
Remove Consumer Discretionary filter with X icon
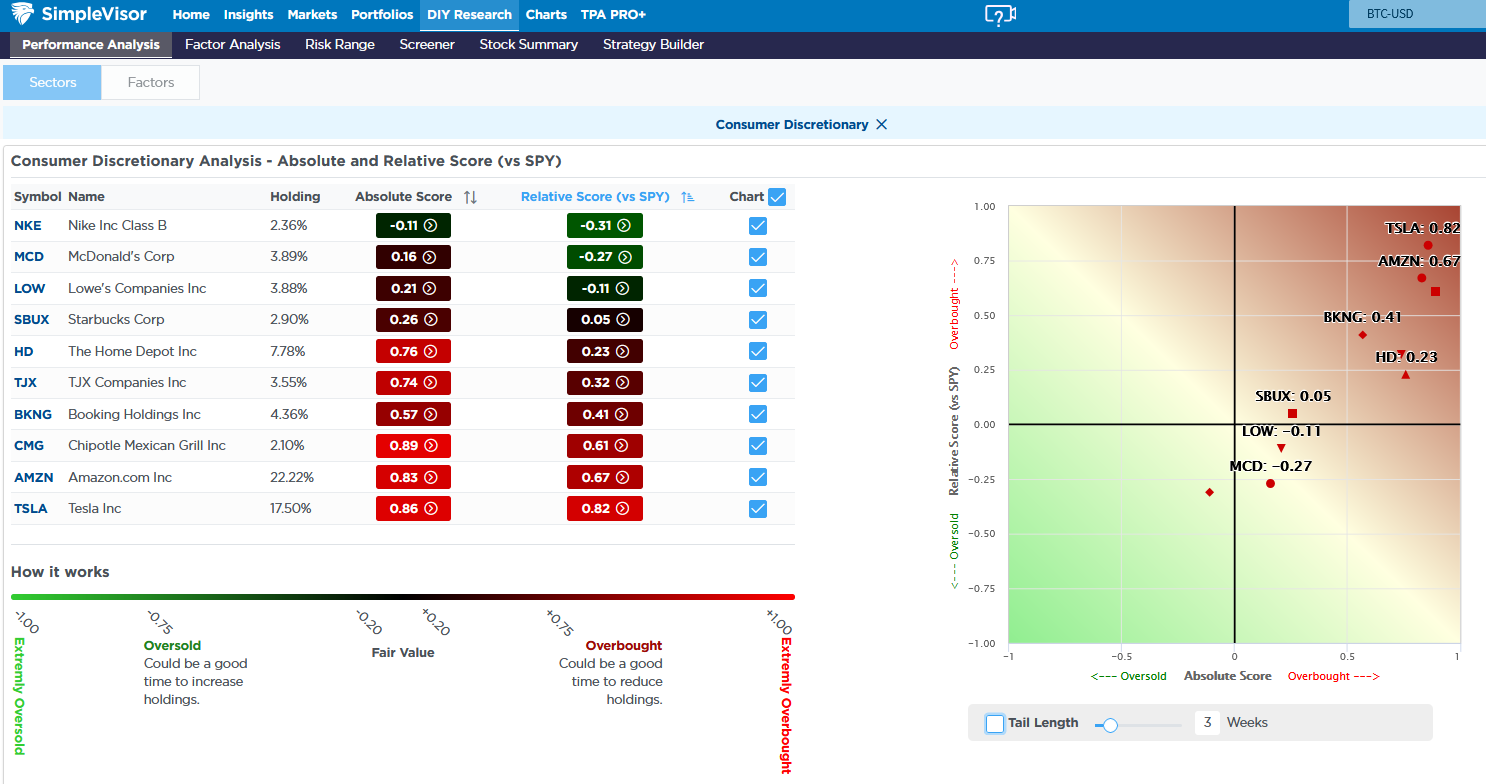click(881, 125)
